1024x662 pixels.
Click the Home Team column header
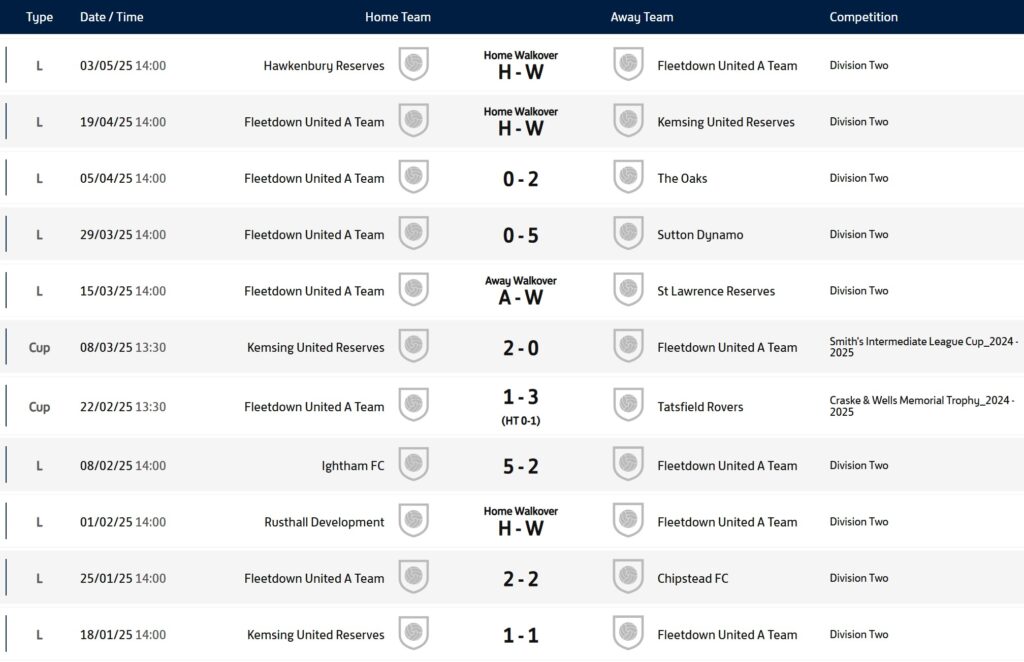pyautogui.click(x=398, y=17)
